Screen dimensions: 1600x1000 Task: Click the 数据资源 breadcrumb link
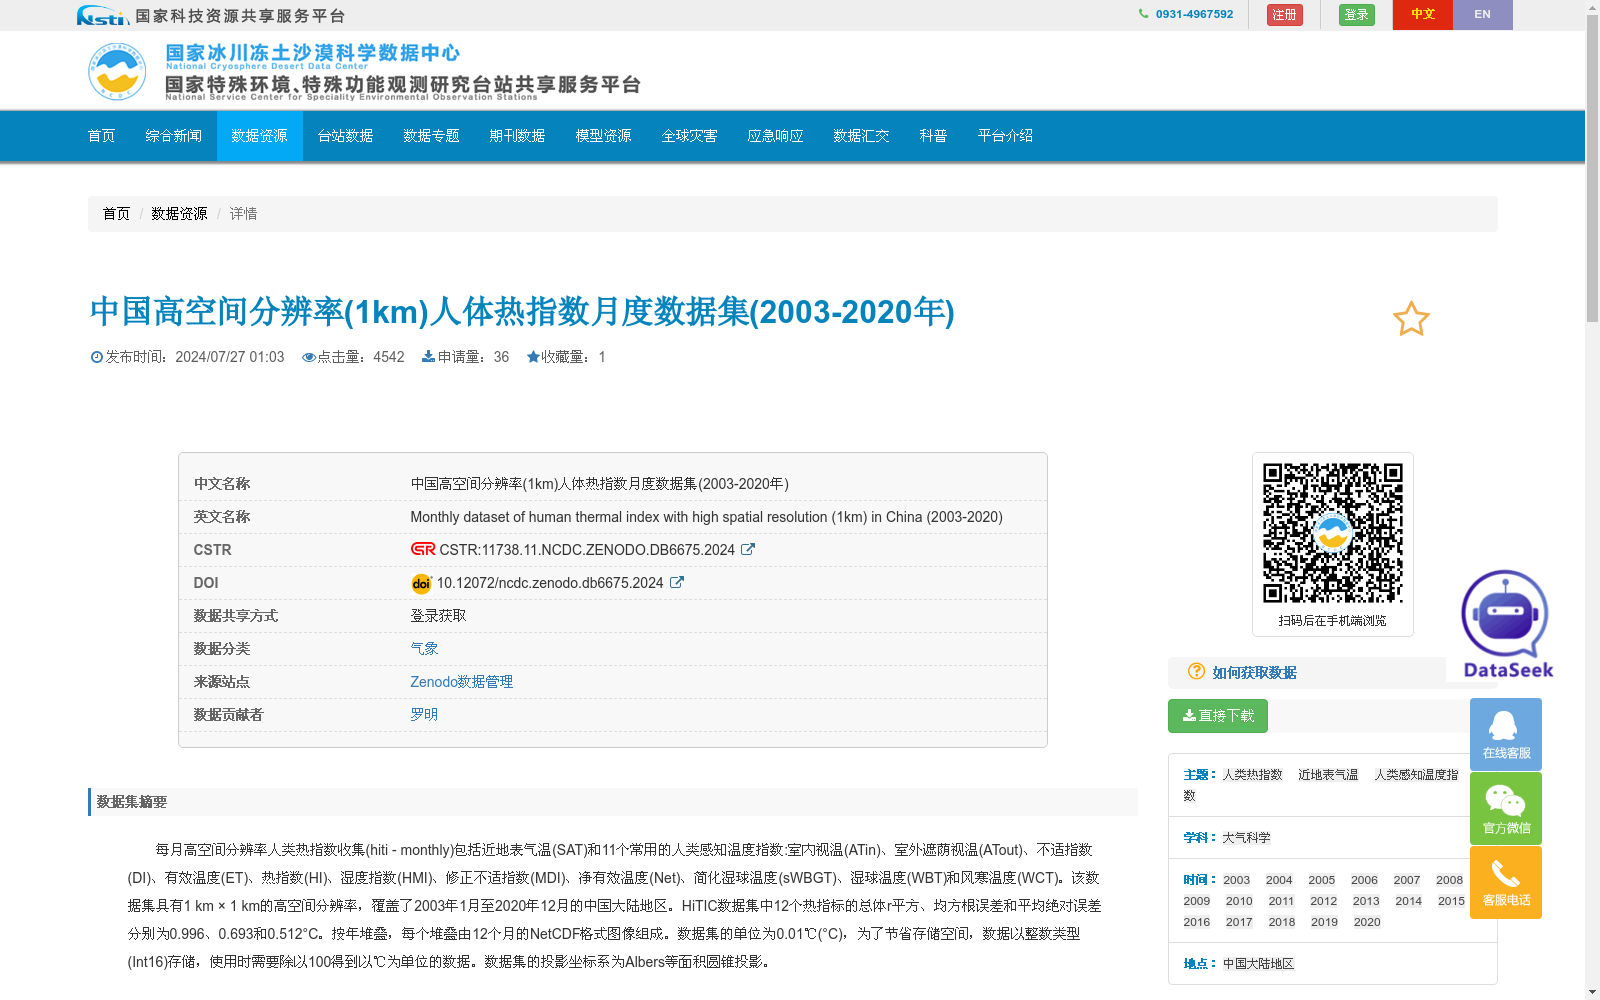179,214
